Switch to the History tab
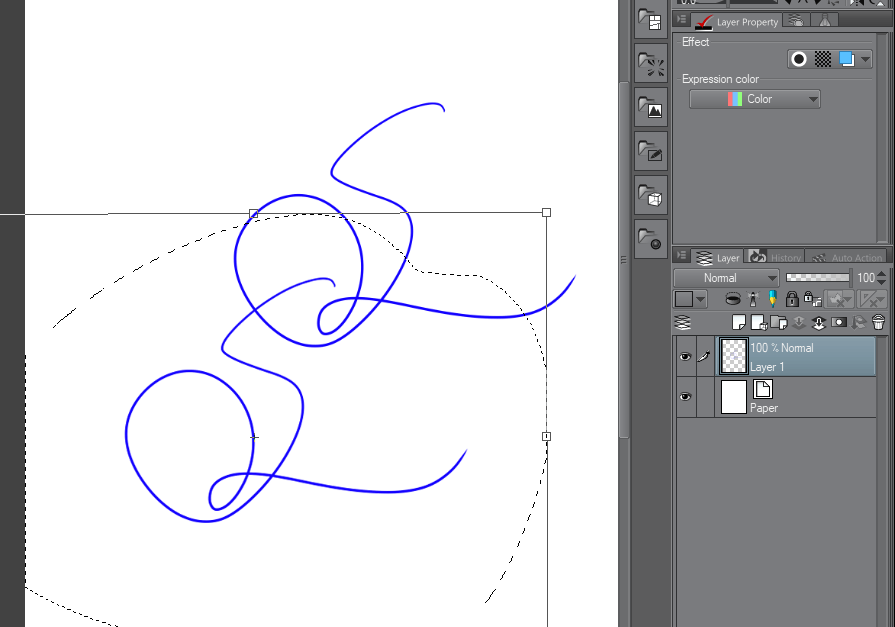 pyautogui.click(x=775, y=258)
